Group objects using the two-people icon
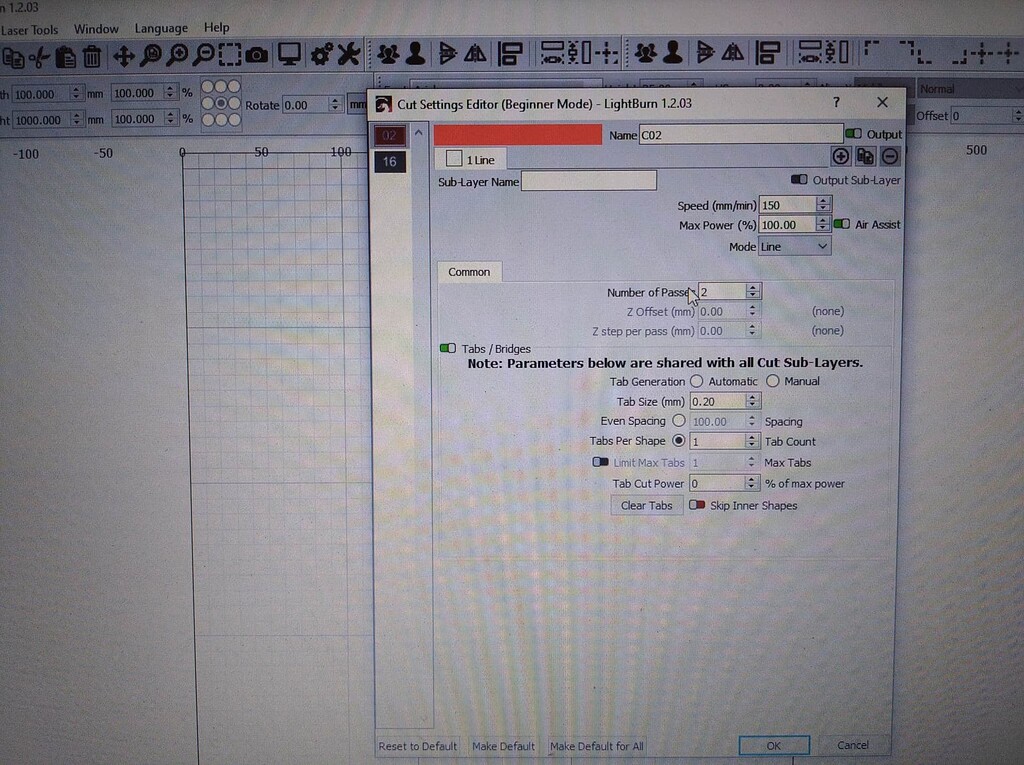 click(x=388, y=57)
